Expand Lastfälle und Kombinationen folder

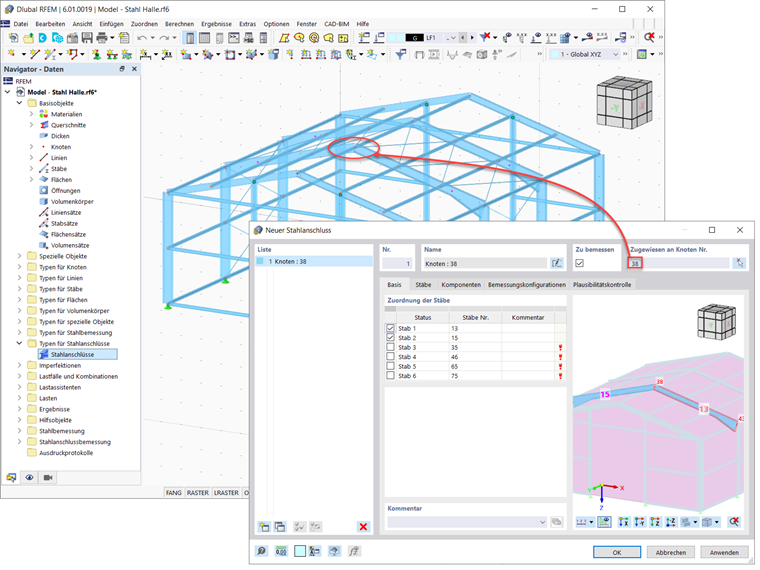19,376
